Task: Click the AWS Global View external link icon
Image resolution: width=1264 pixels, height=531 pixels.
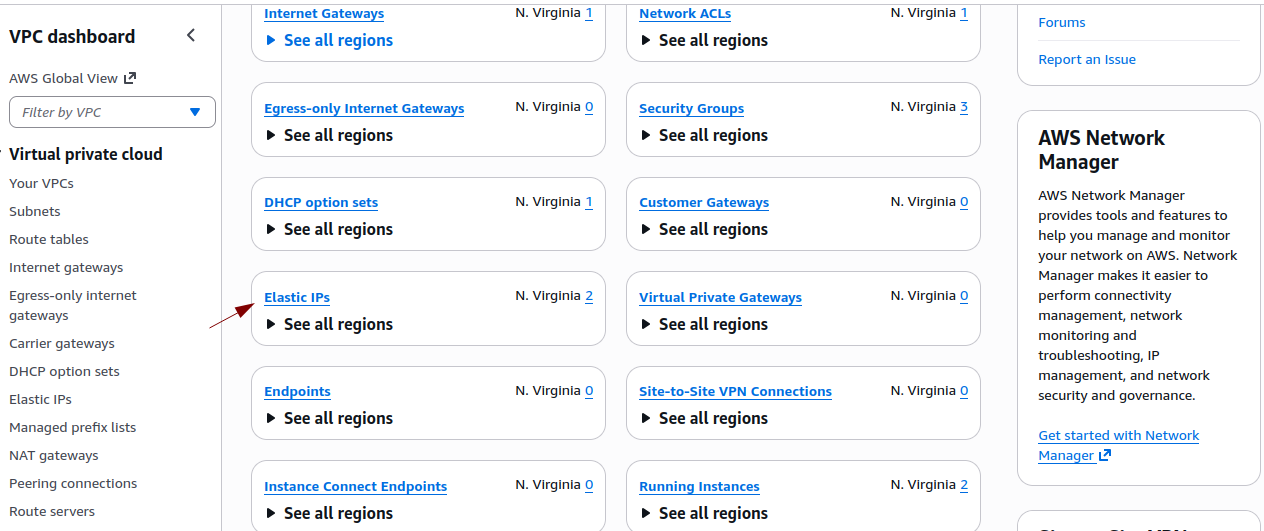Action: 129,78
